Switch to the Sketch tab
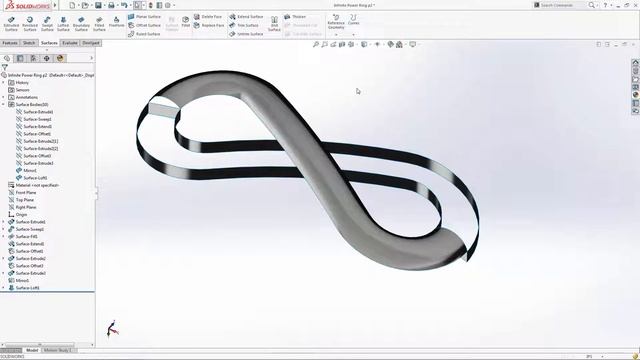 [29, 43]
